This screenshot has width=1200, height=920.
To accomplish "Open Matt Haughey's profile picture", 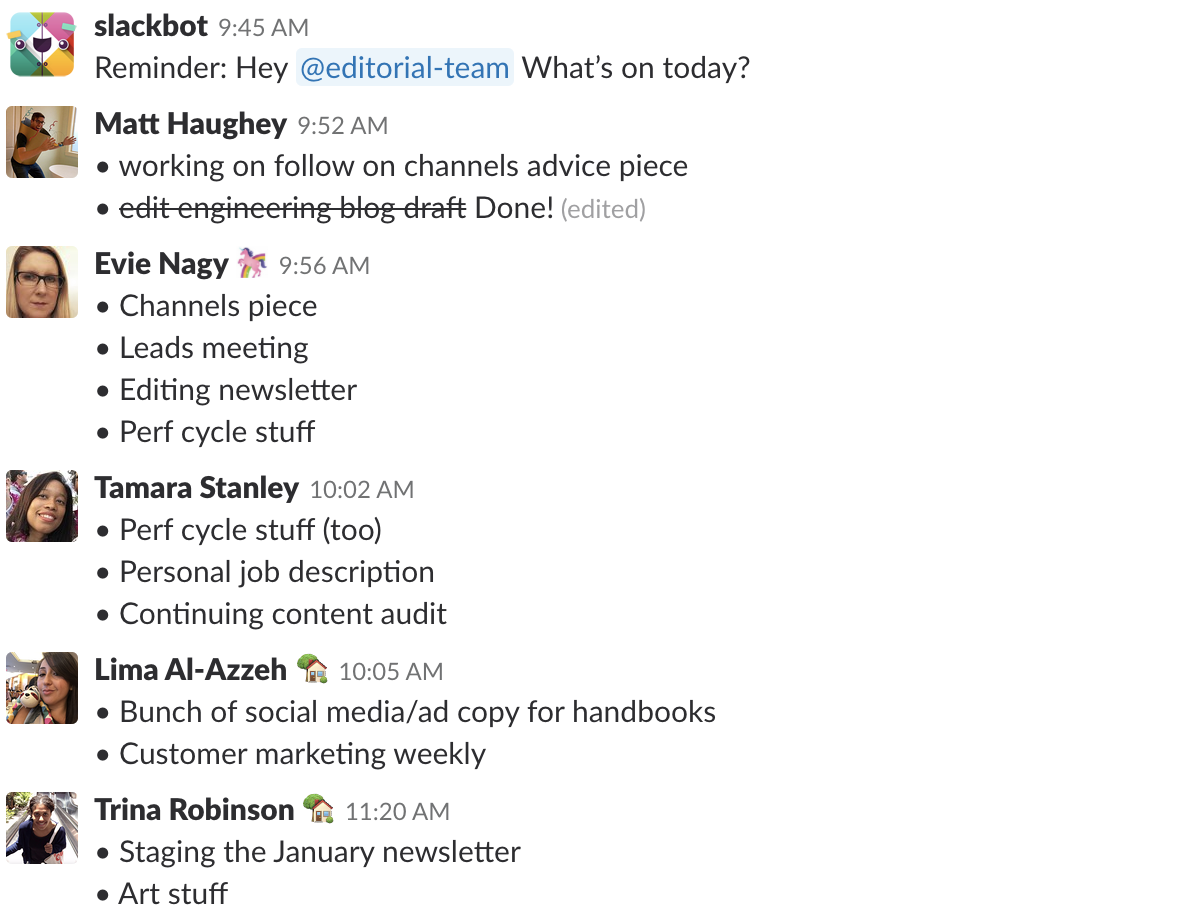I will click(42, 142).
